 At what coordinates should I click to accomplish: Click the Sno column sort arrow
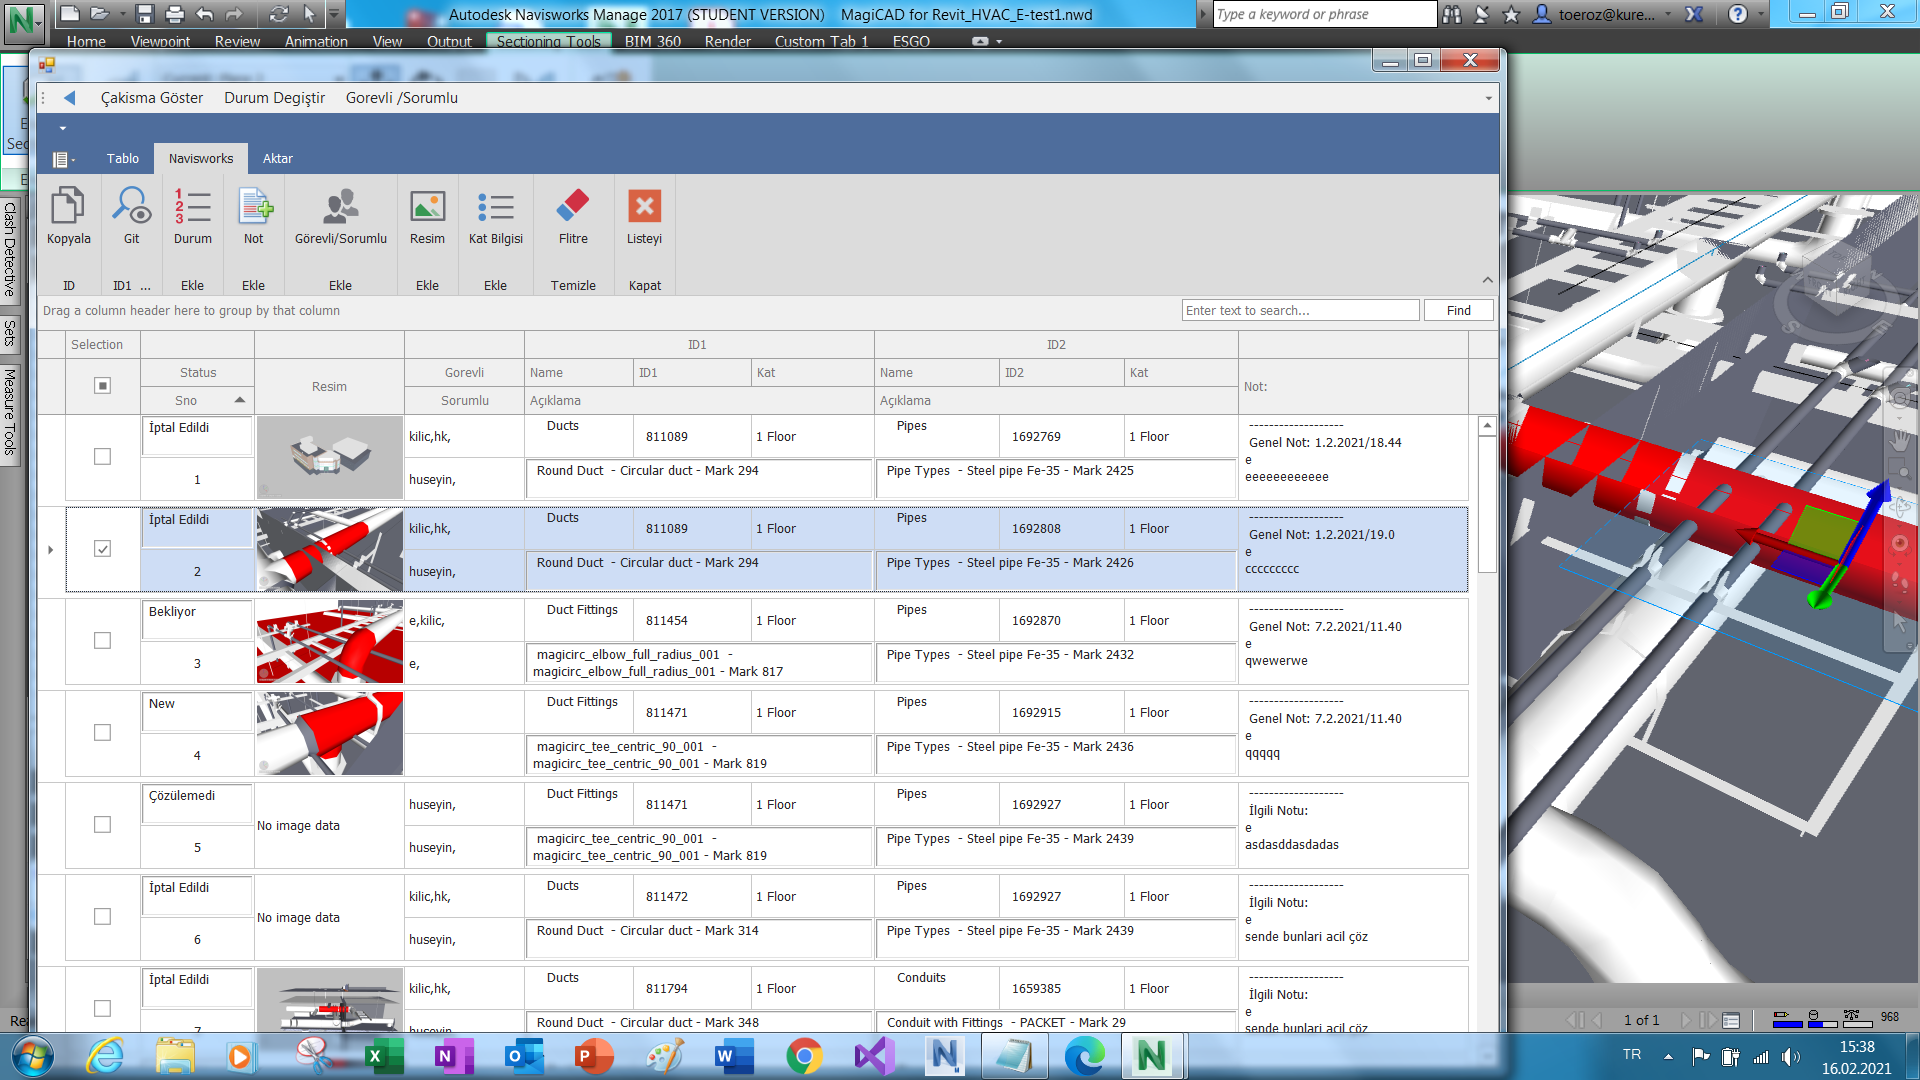click(x=240, y=400)
